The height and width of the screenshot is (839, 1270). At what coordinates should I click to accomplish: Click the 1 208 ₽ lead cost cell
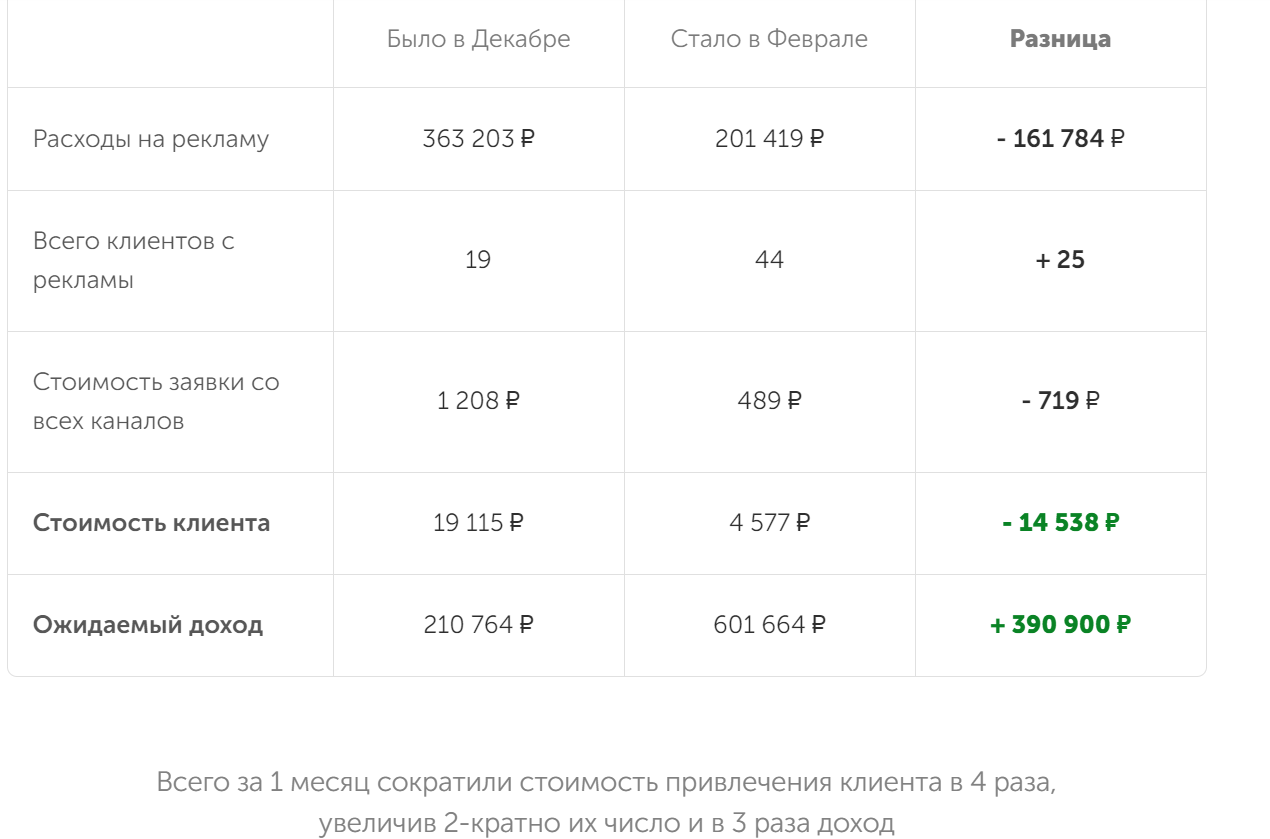tap(478, 401)
